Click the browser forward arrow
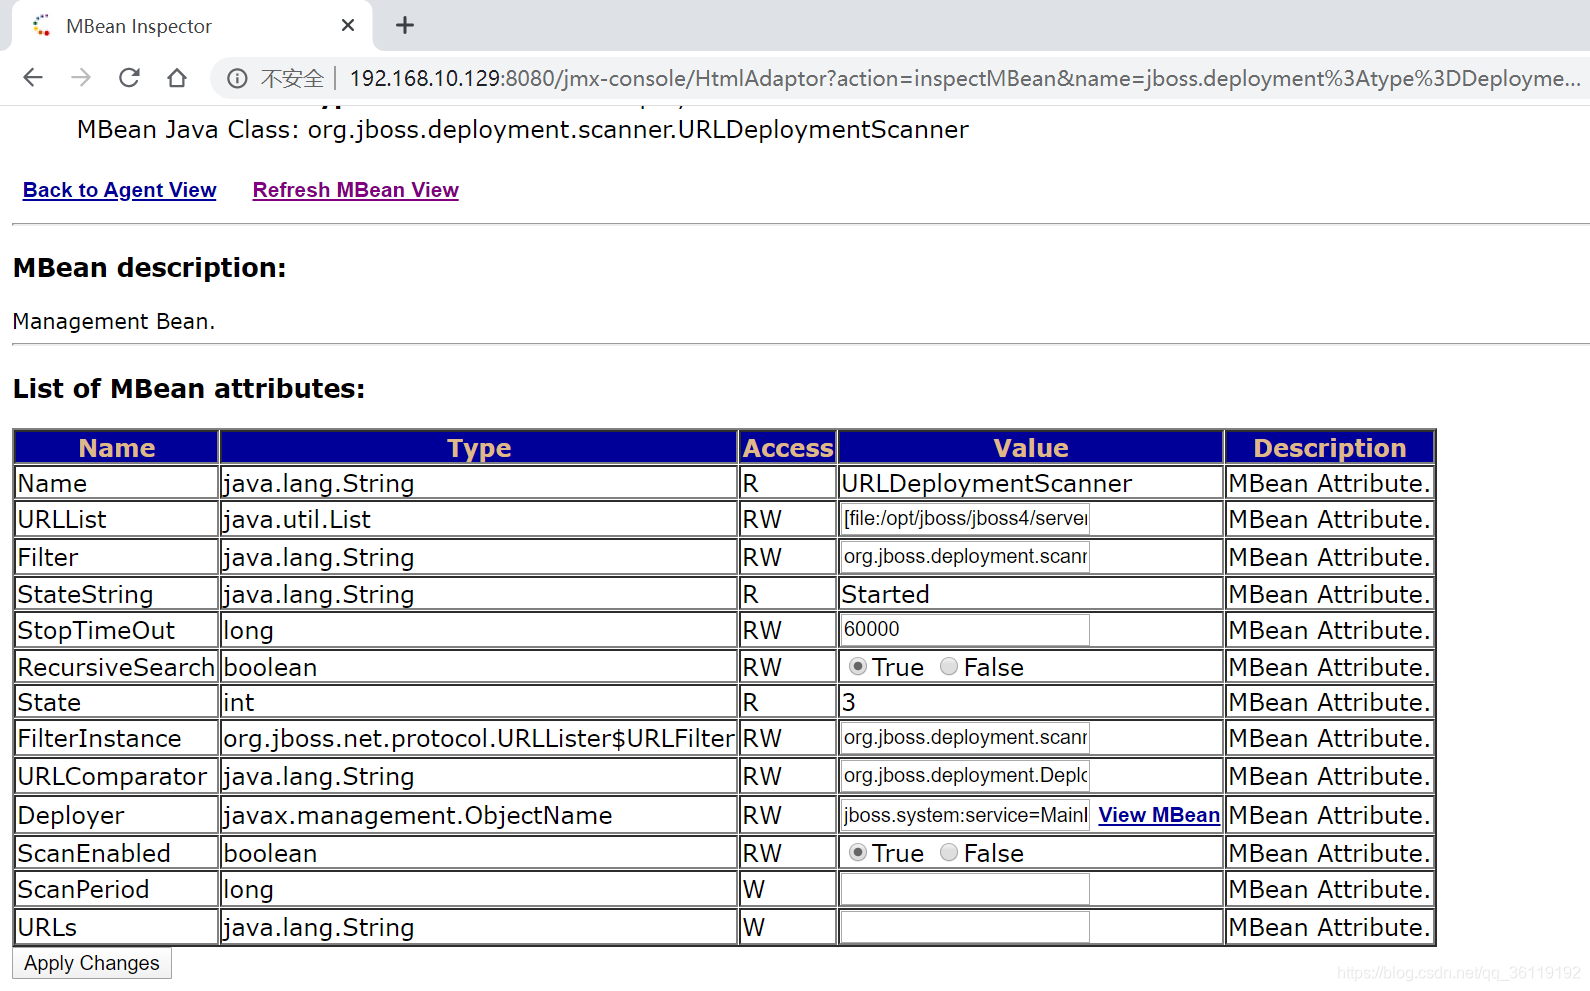Screen dimensions: 1590x991 [81, 78]
